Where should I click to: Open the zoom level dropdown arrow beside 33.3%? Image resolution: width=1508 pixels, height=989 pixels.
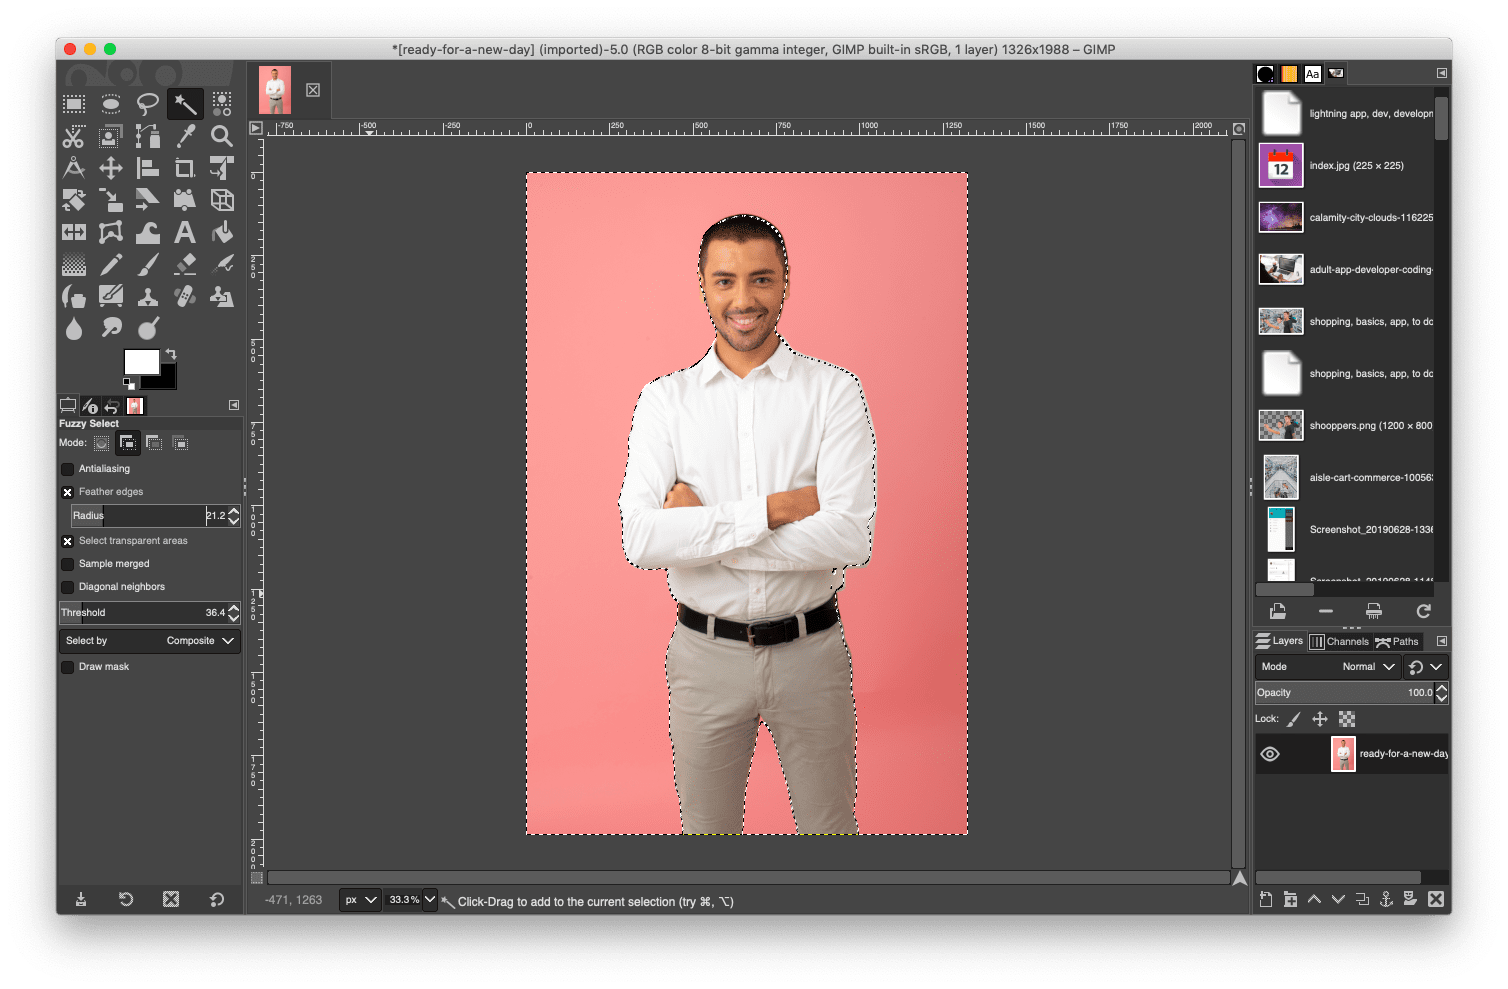pyautogui.click(x=430, y=900)
